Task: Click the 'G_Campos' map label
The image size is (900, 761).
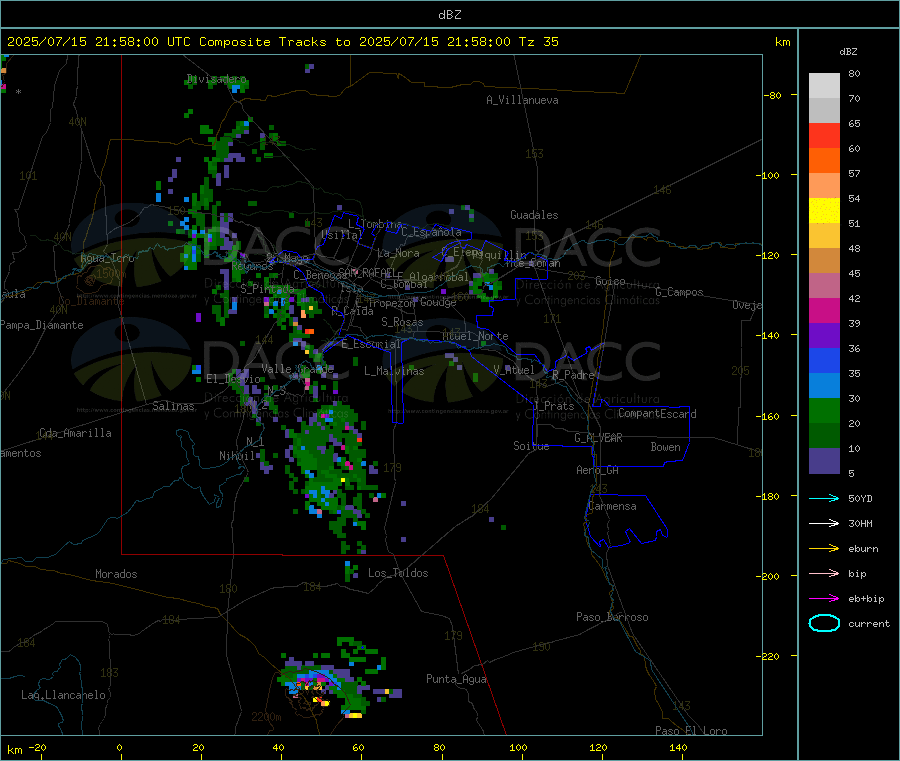Action: tap(679, 292)
